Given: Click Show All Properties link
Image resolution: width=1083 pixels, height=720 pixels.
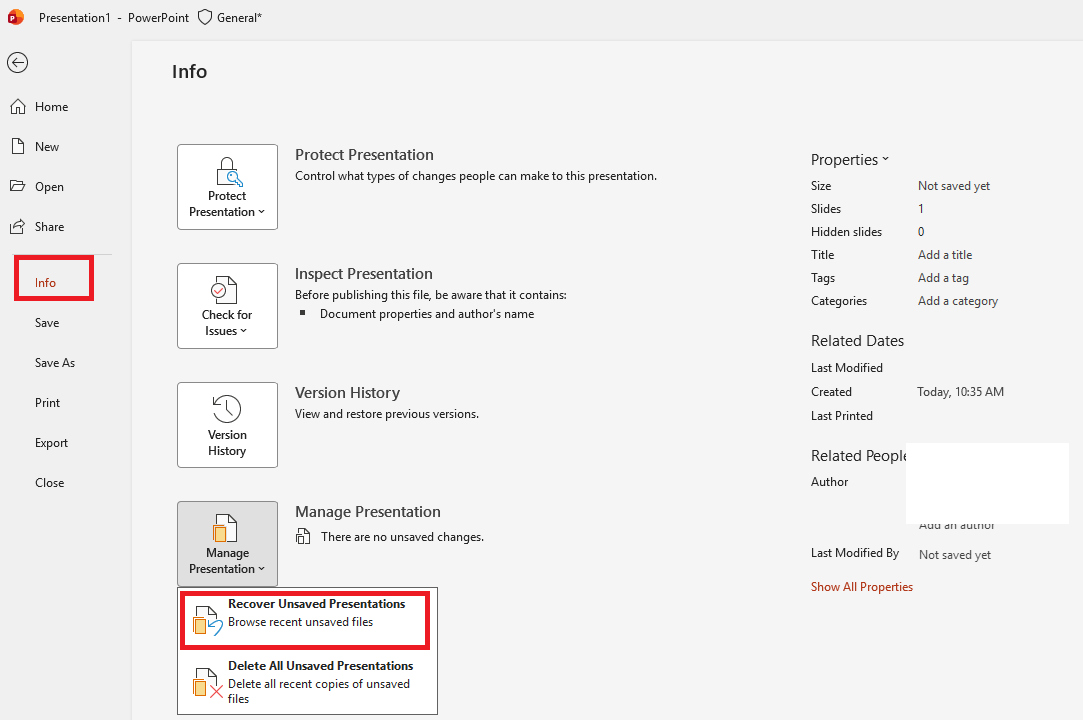Looking at the screenshot, I should click(x=862, y=587).
